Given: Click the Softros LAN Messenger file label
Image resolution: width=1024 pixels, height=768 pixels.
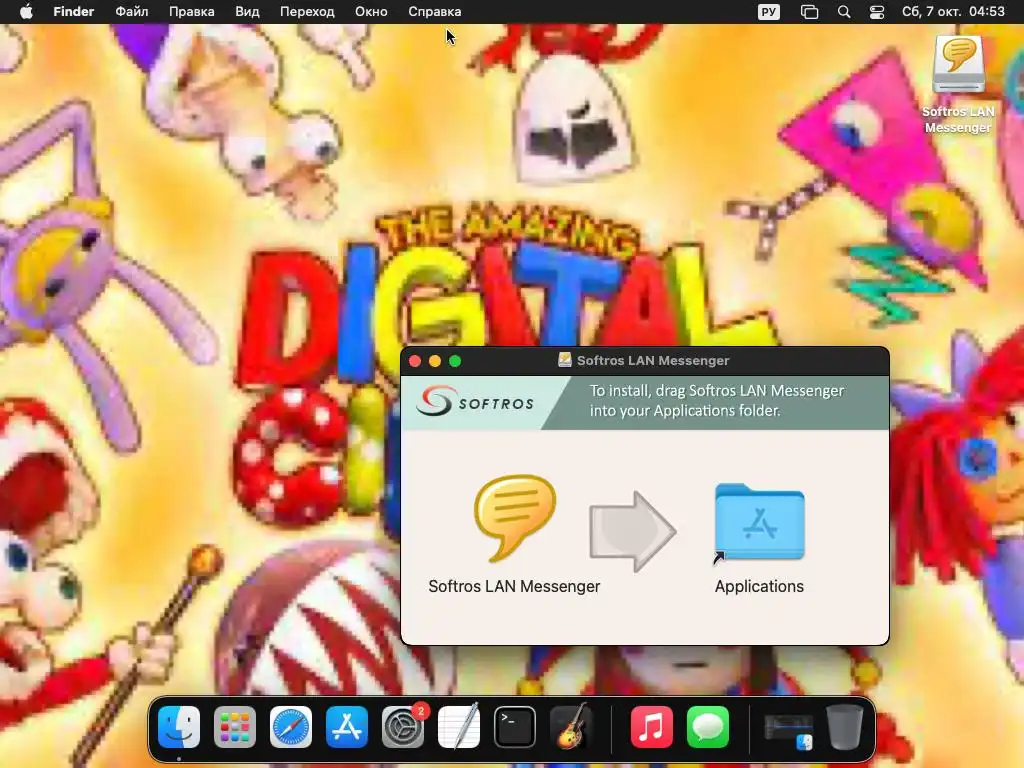Looking at the screenshot, I should (514, 586).
